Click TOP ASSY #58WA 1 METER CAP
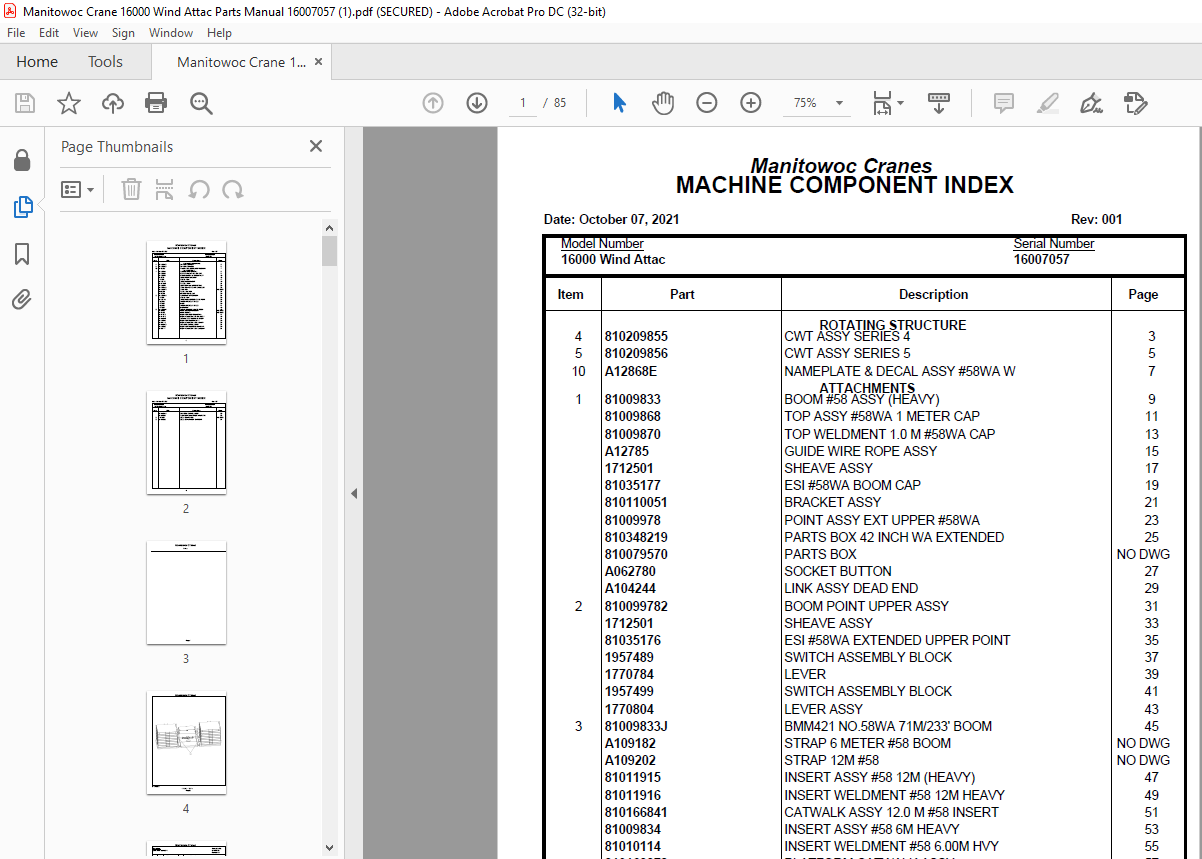 pos(882,417)
